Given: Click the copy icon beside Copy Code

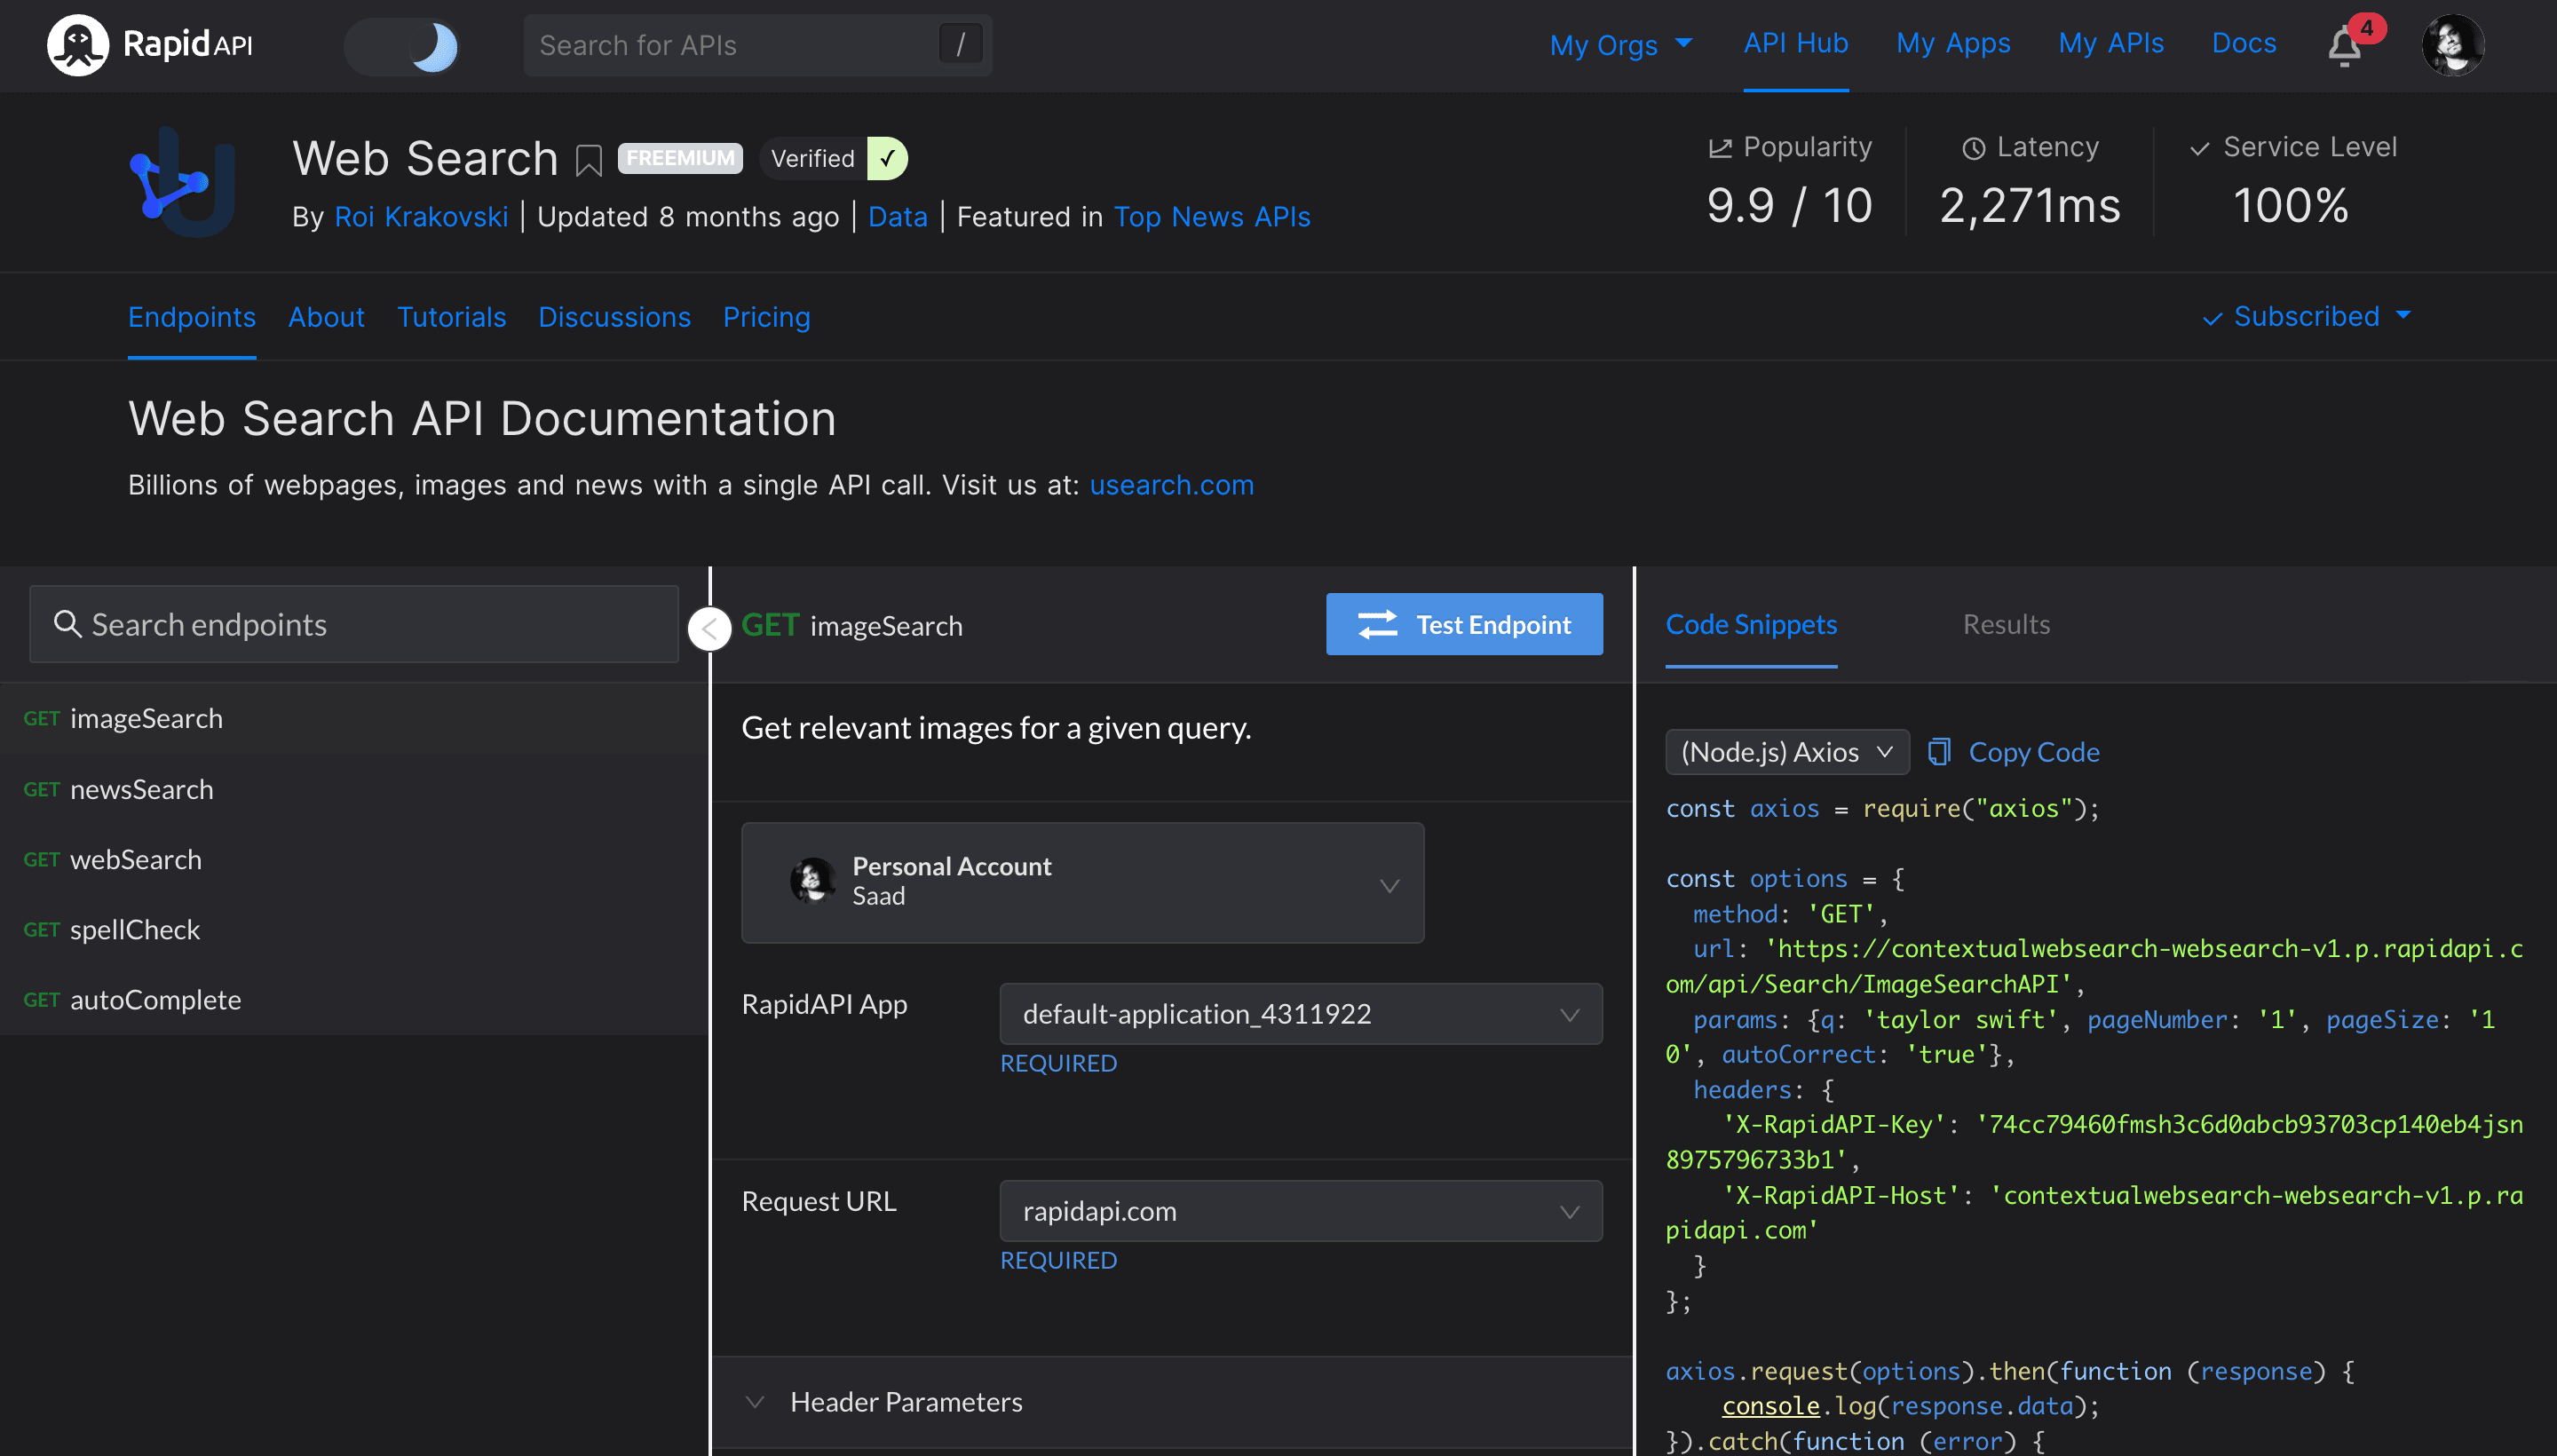Looking at the screenshot, I should [1938, 751].
